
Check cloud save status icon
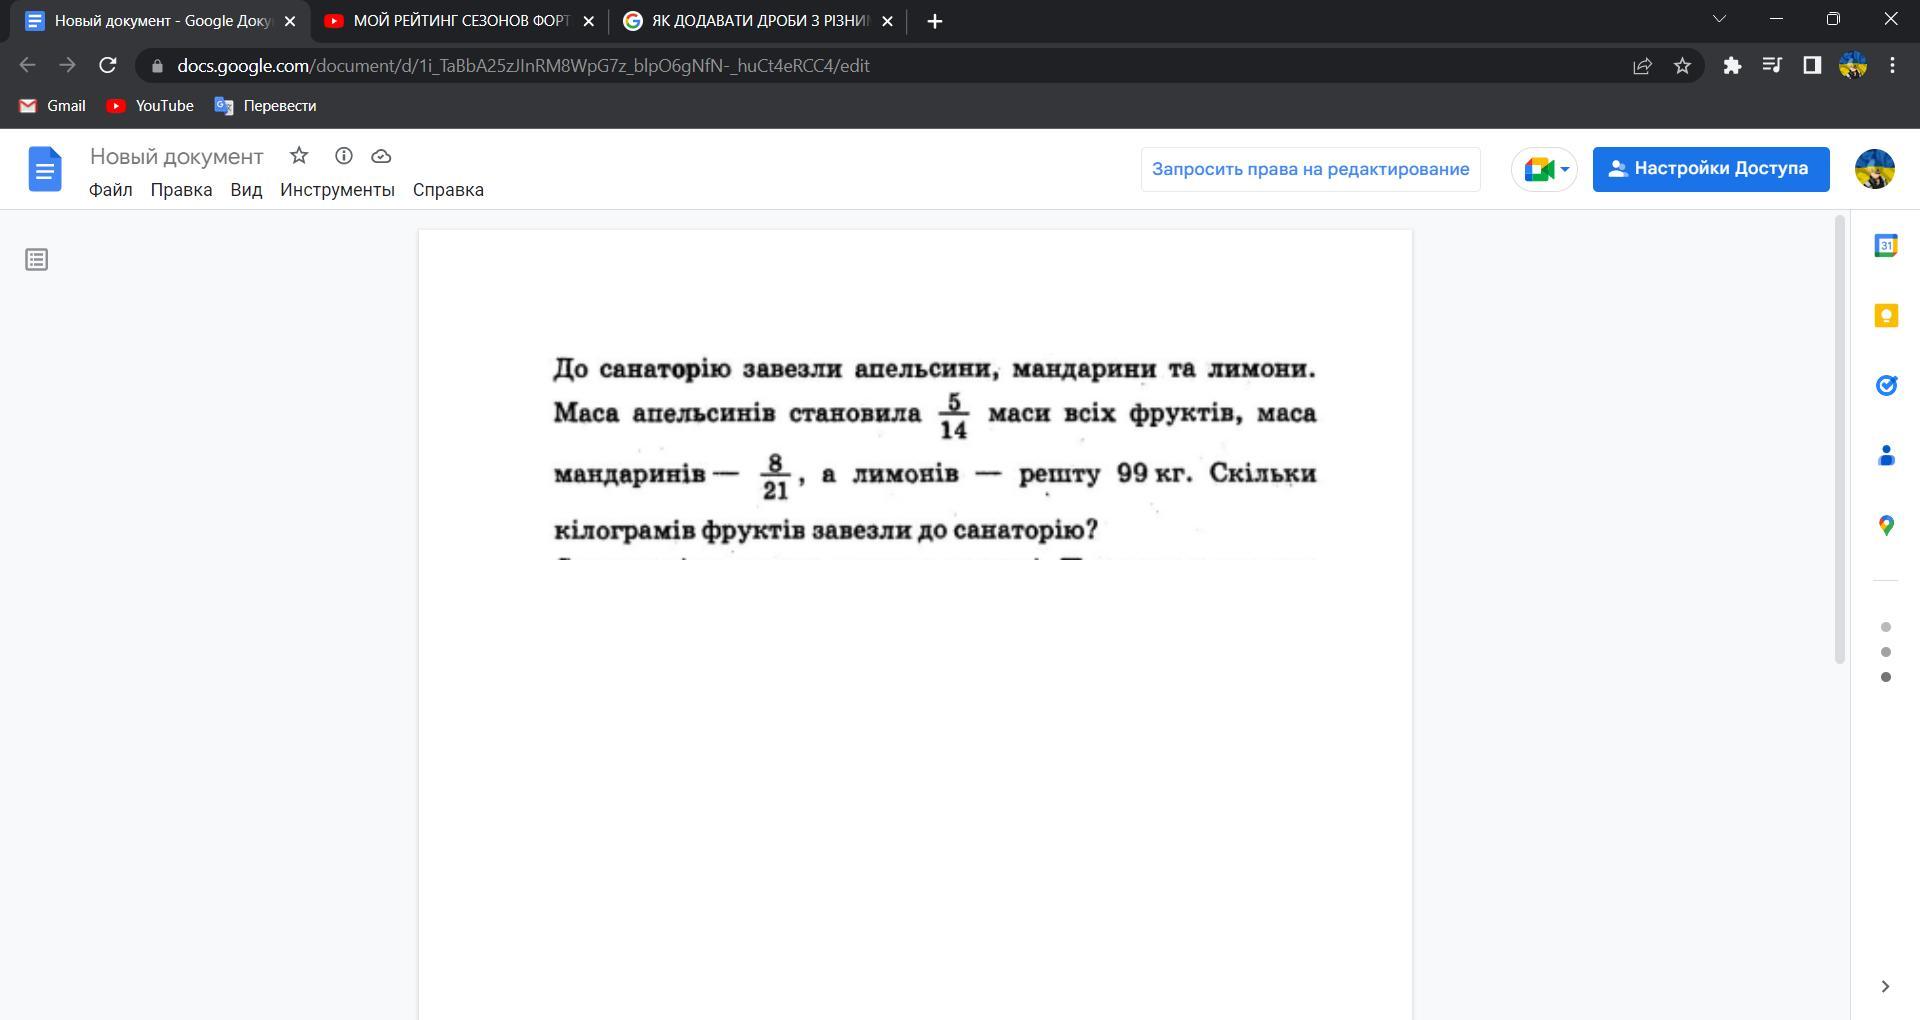381,156
